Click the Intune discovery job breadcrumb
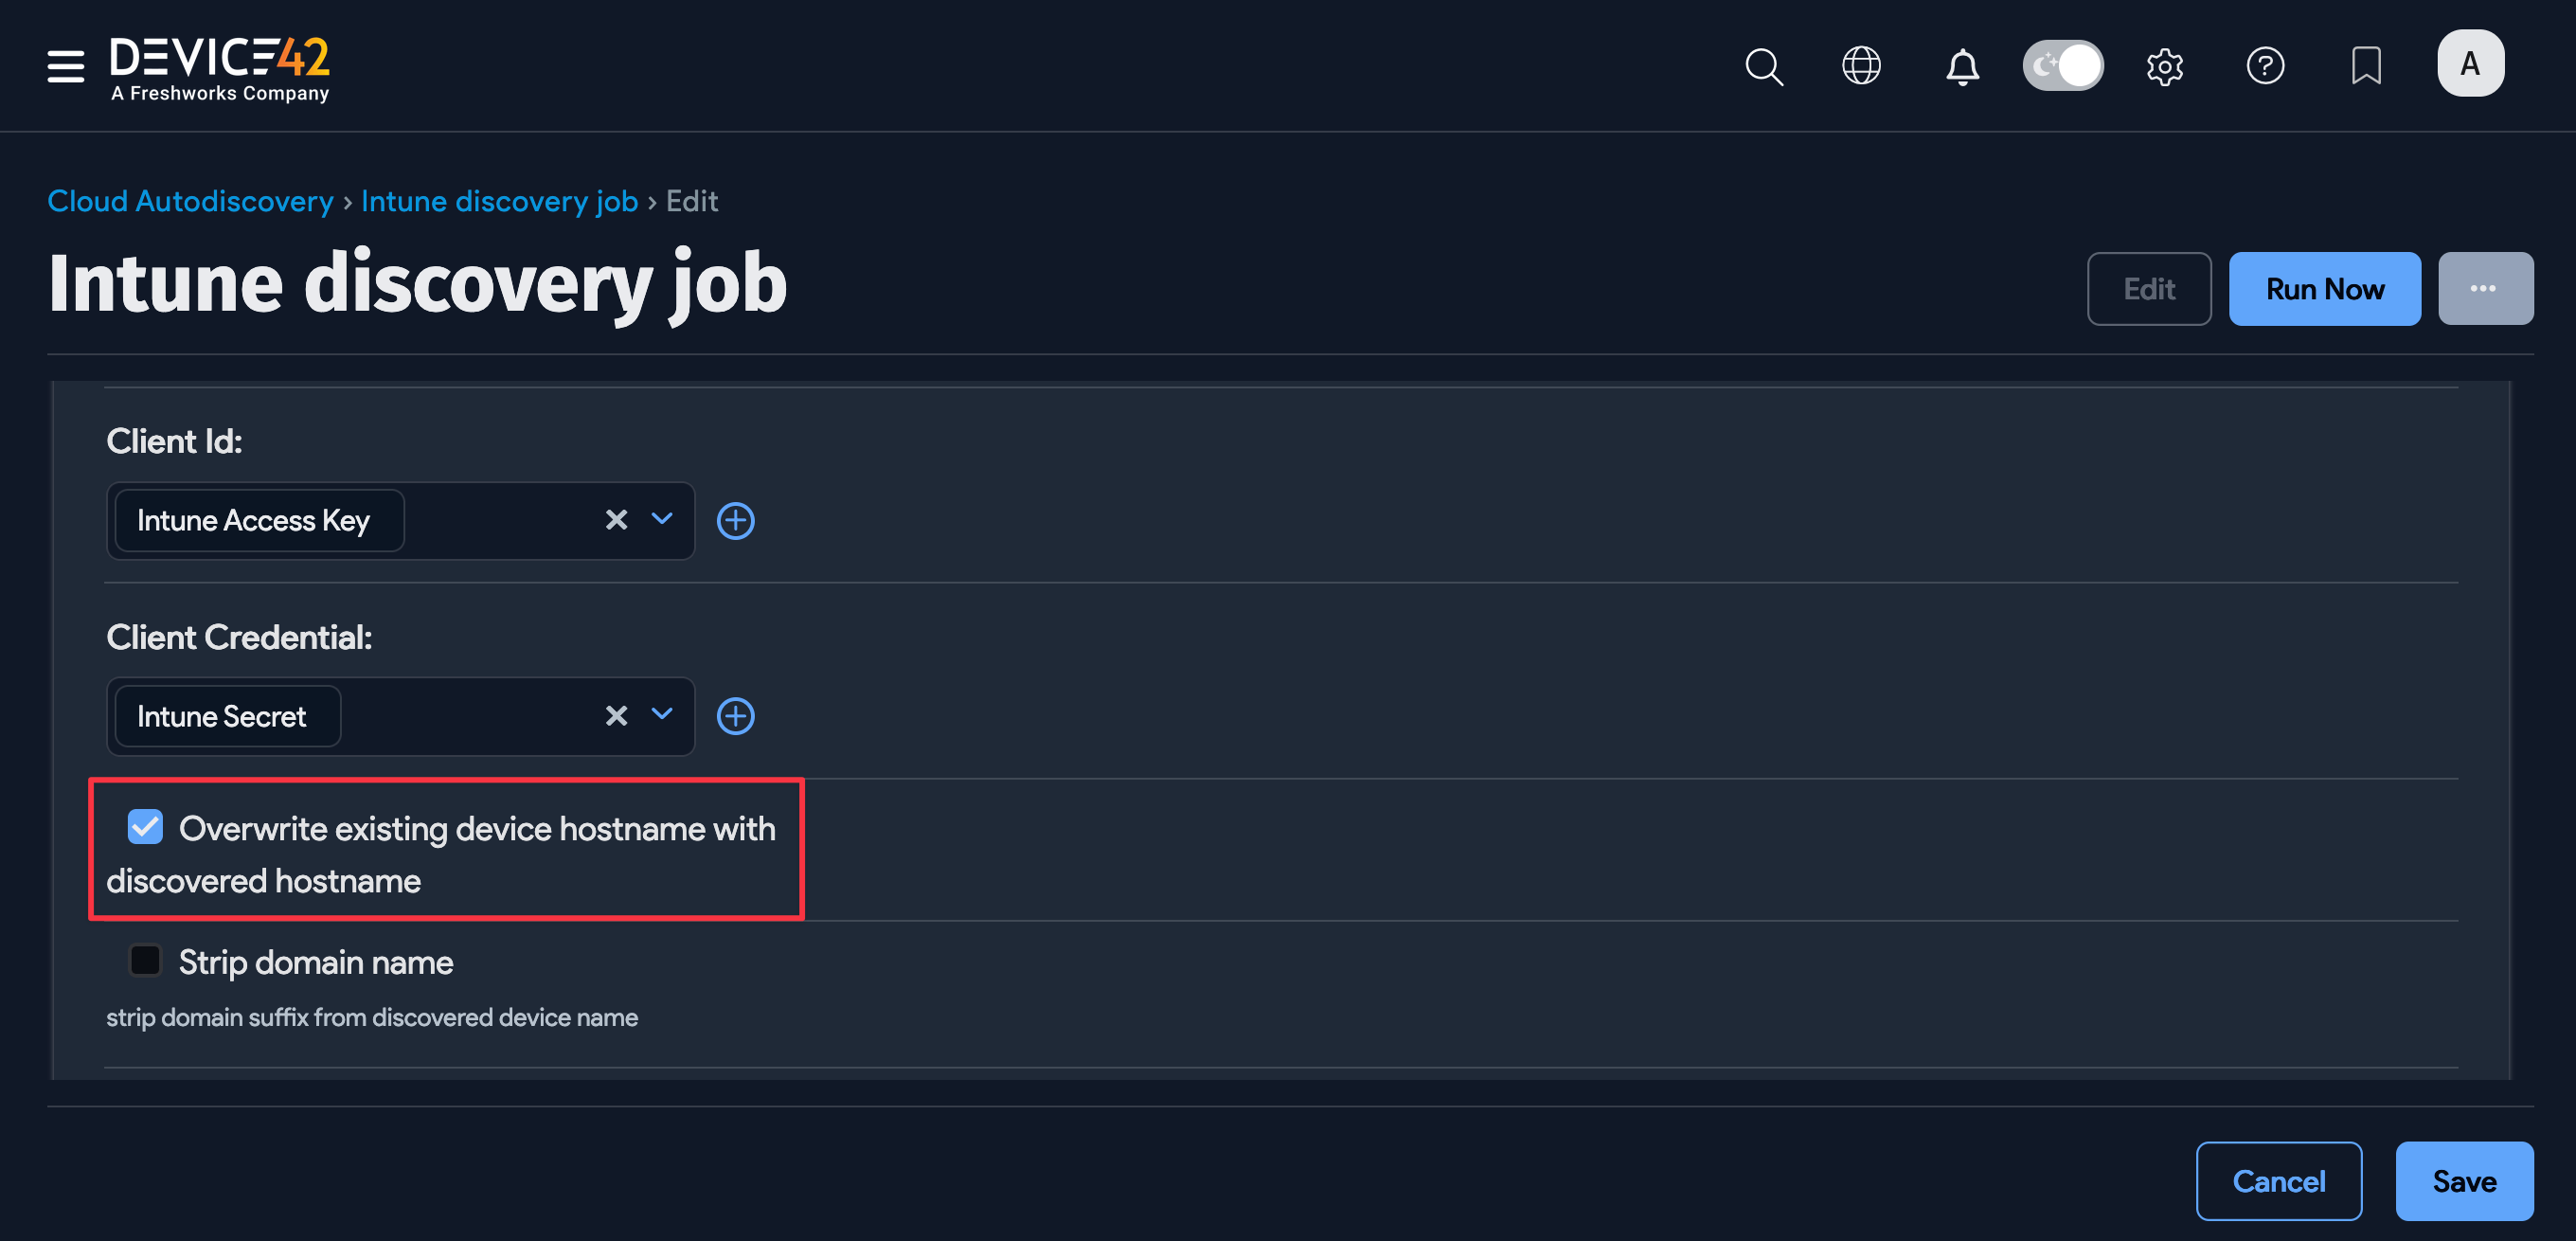The image size is (2576, 1241). click(499, 201)
